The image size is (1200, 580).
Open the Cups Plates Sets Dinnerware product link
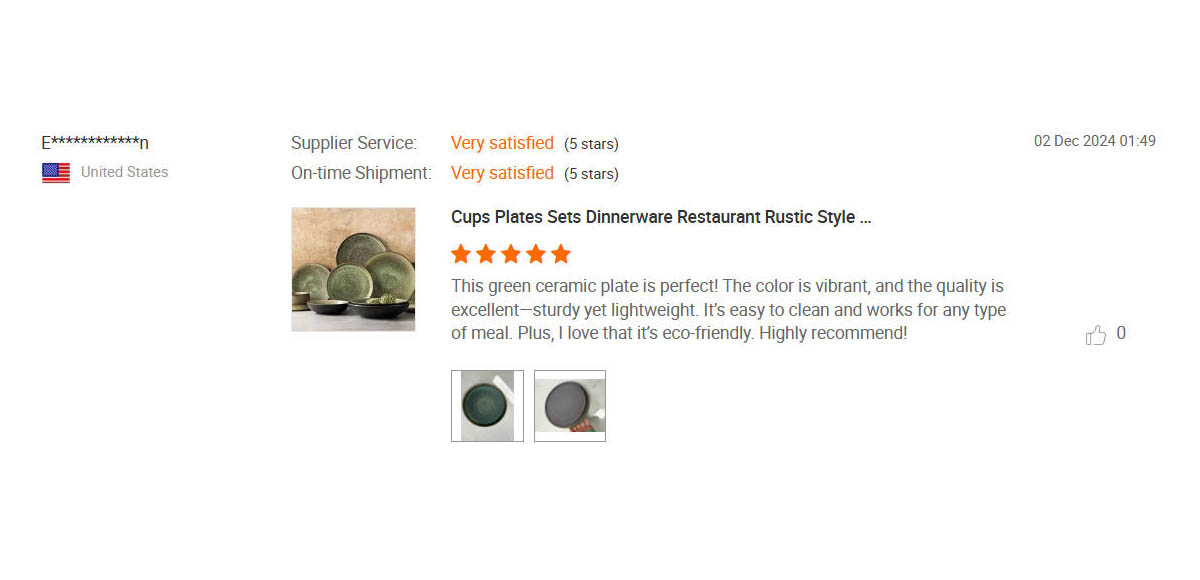661,217
